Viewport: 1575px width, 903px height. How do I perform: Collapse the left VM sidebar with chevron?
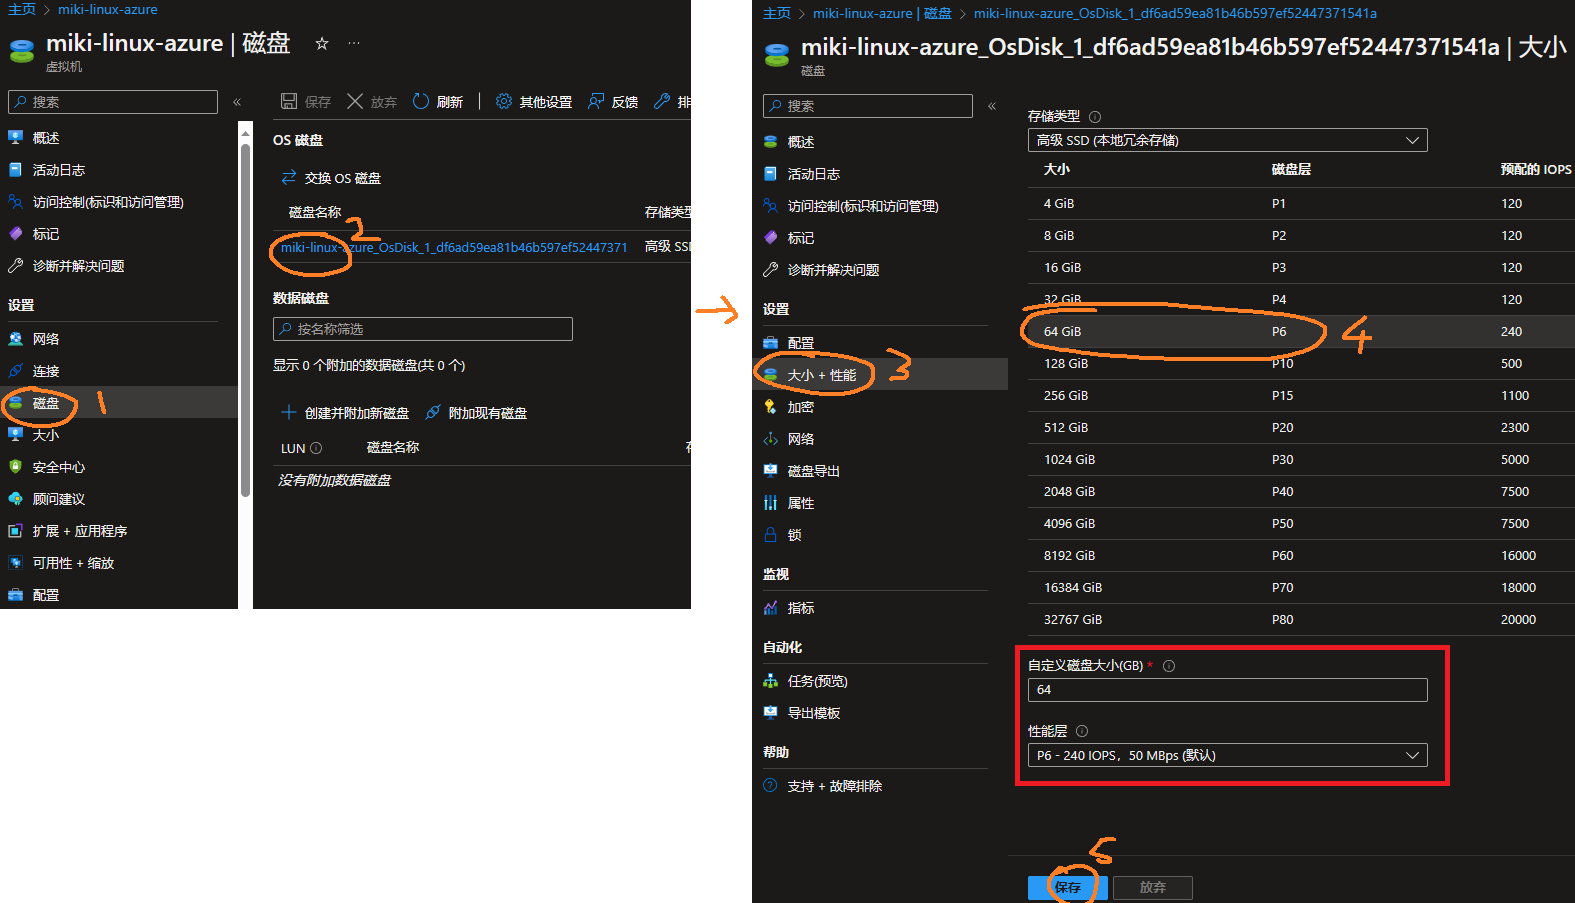(x=237, y=102)
